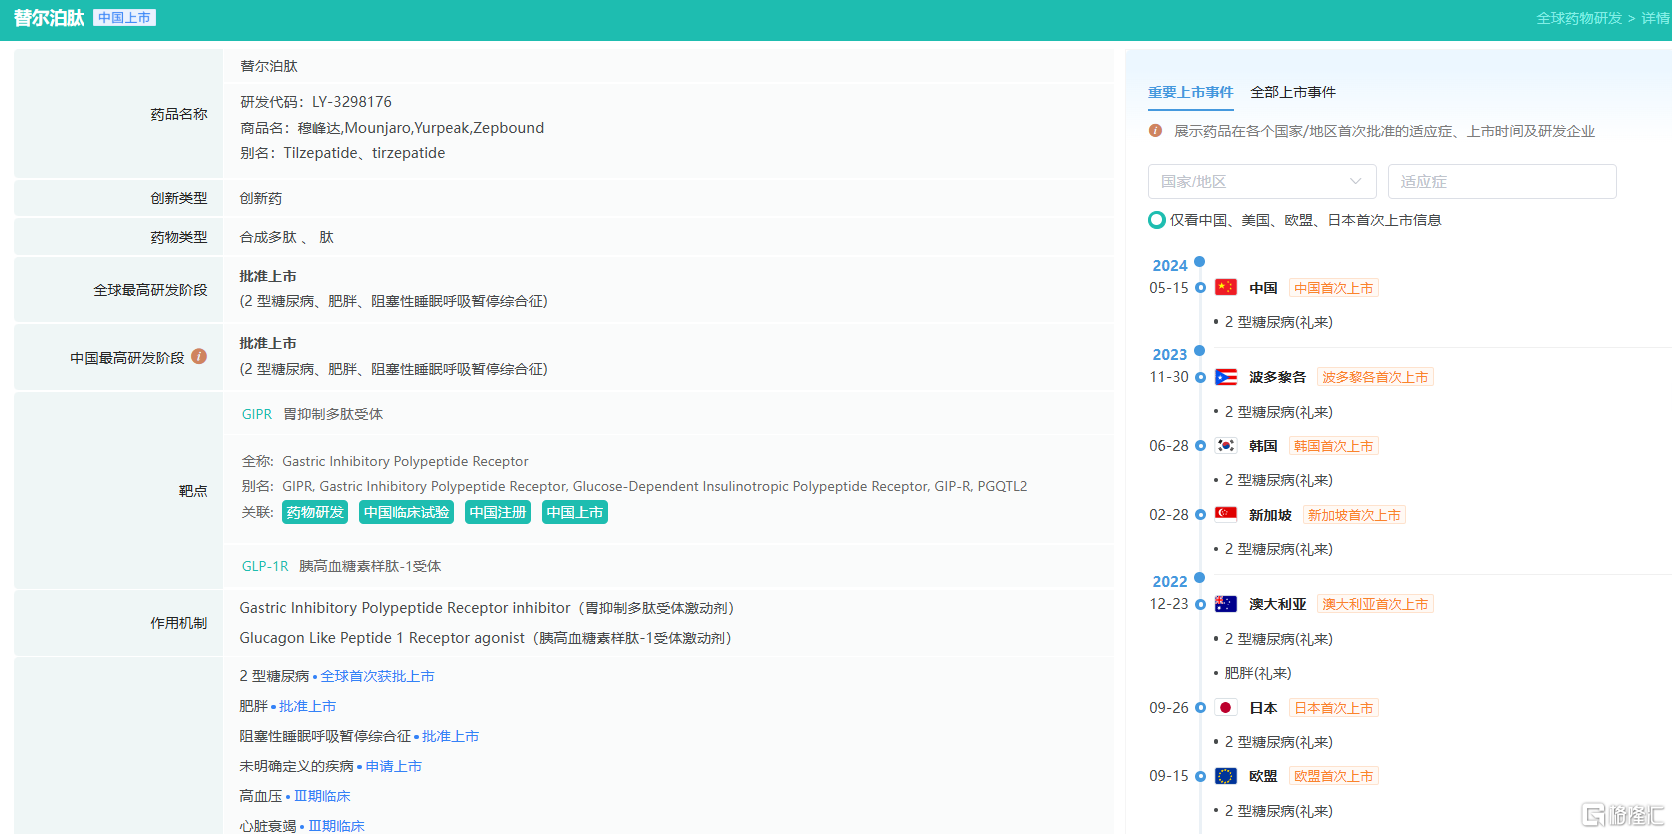Click the Singapore flag icon
The image size is (1672, 834).
pos(1226,515)
